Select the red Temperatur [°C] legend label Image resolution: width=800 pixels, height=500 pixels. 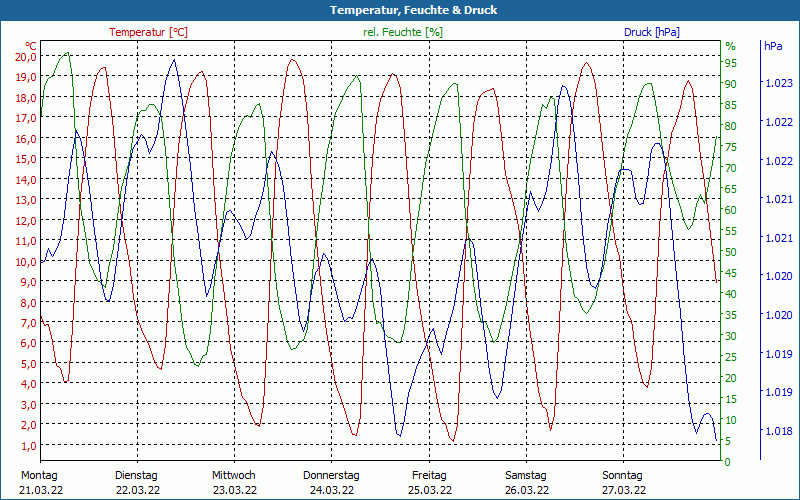[148, 32]
